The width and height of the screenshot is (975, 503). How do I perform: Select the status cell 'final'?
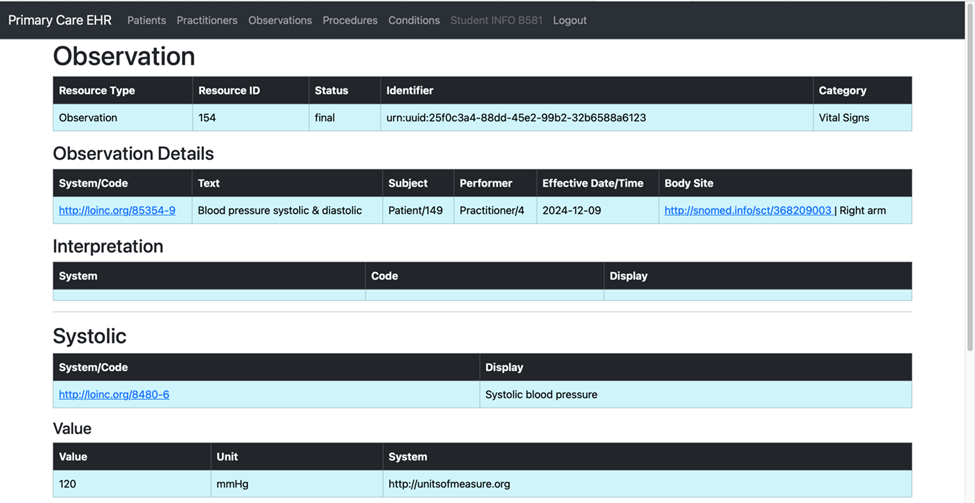[344, 118]
